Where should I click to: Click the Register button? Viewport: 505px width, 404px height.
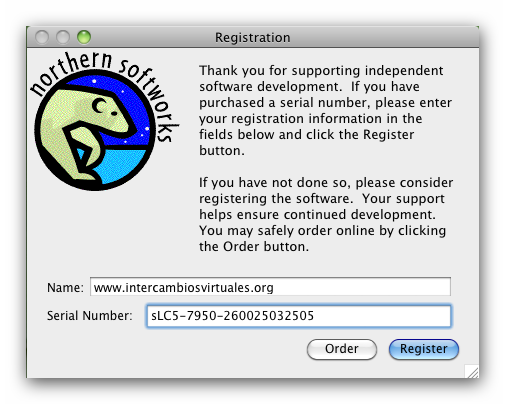point(423,349)
